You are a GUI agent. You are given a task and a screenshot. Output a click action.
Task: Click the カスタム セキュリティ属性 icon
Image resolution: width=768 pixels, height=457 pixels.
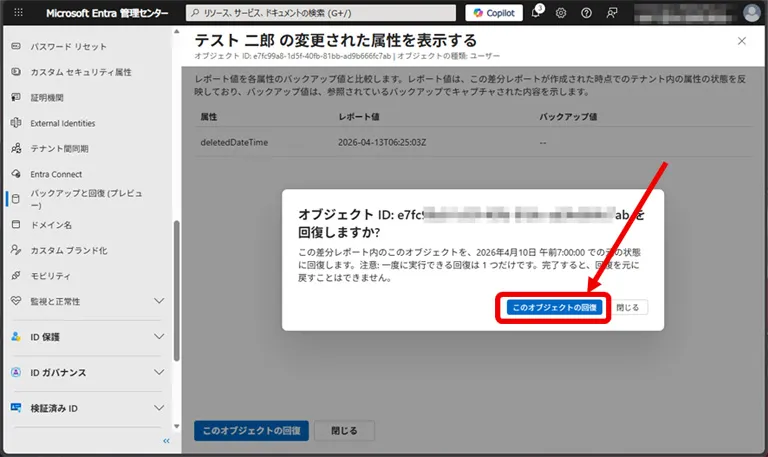[16, 72]
